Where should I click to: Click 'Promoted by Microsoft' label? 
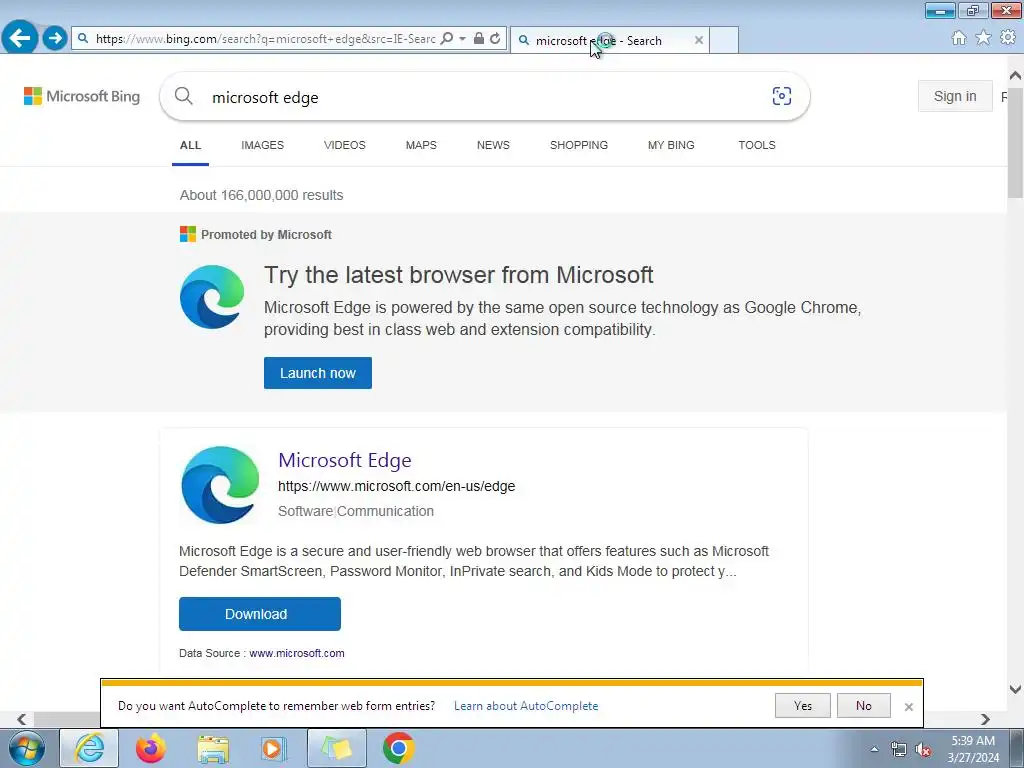point(266,234)
